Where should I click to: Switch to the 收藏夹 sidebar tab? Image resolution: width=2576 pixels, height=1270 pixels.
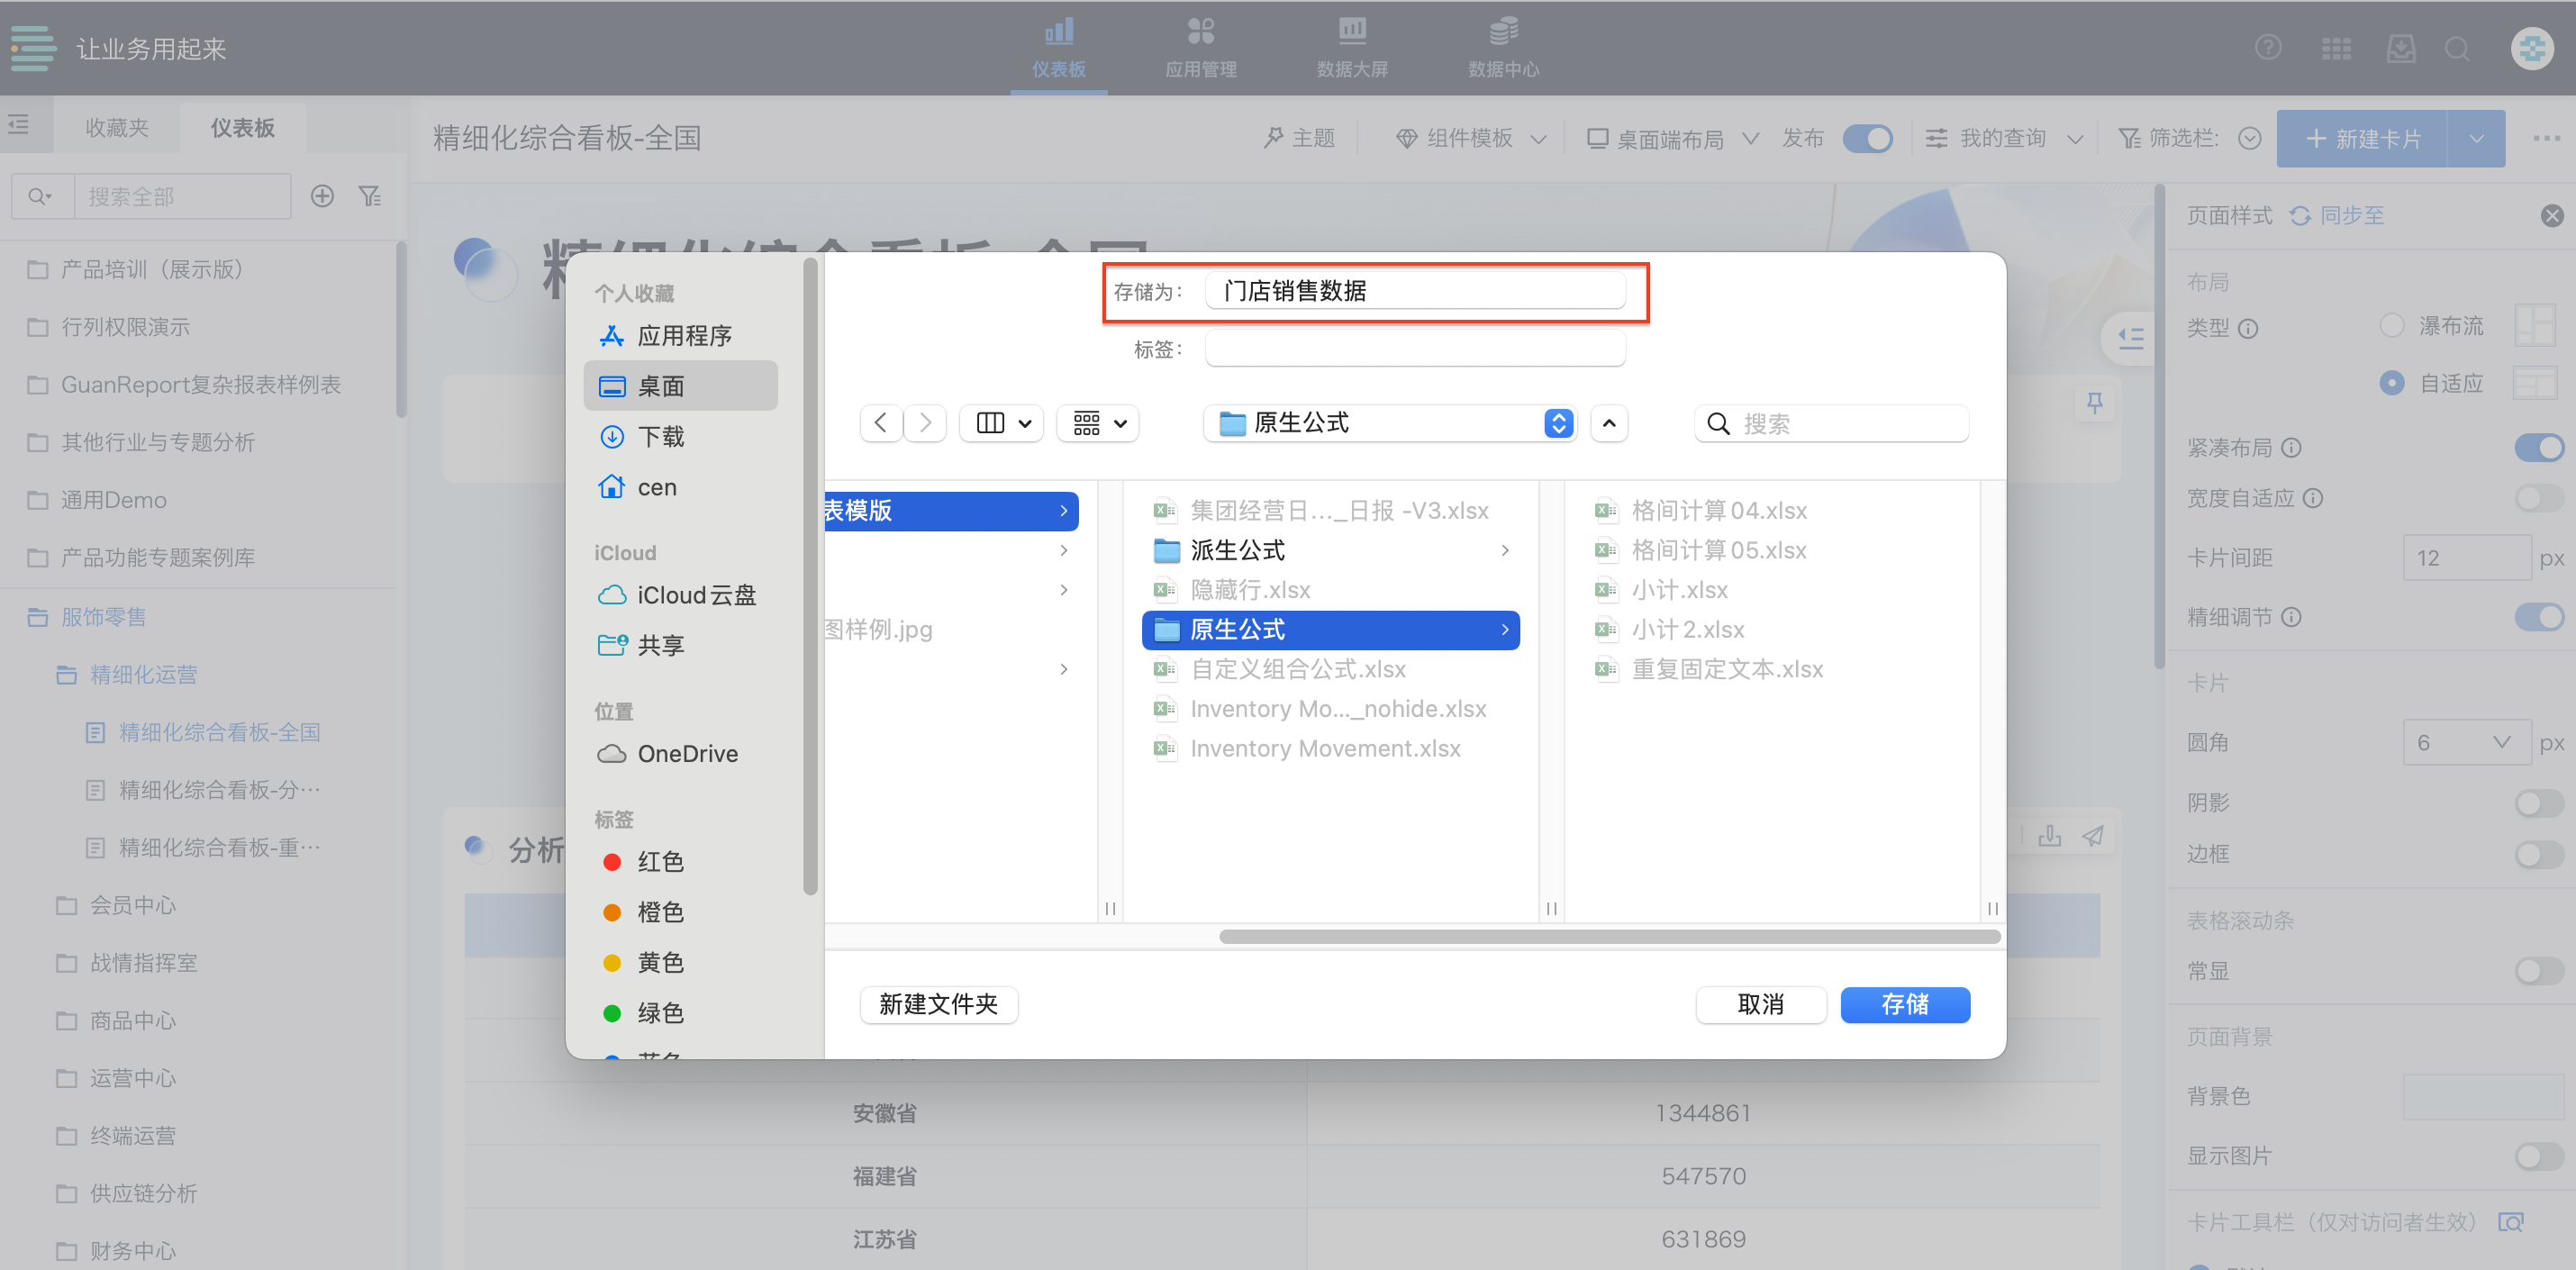click(116, 127)
